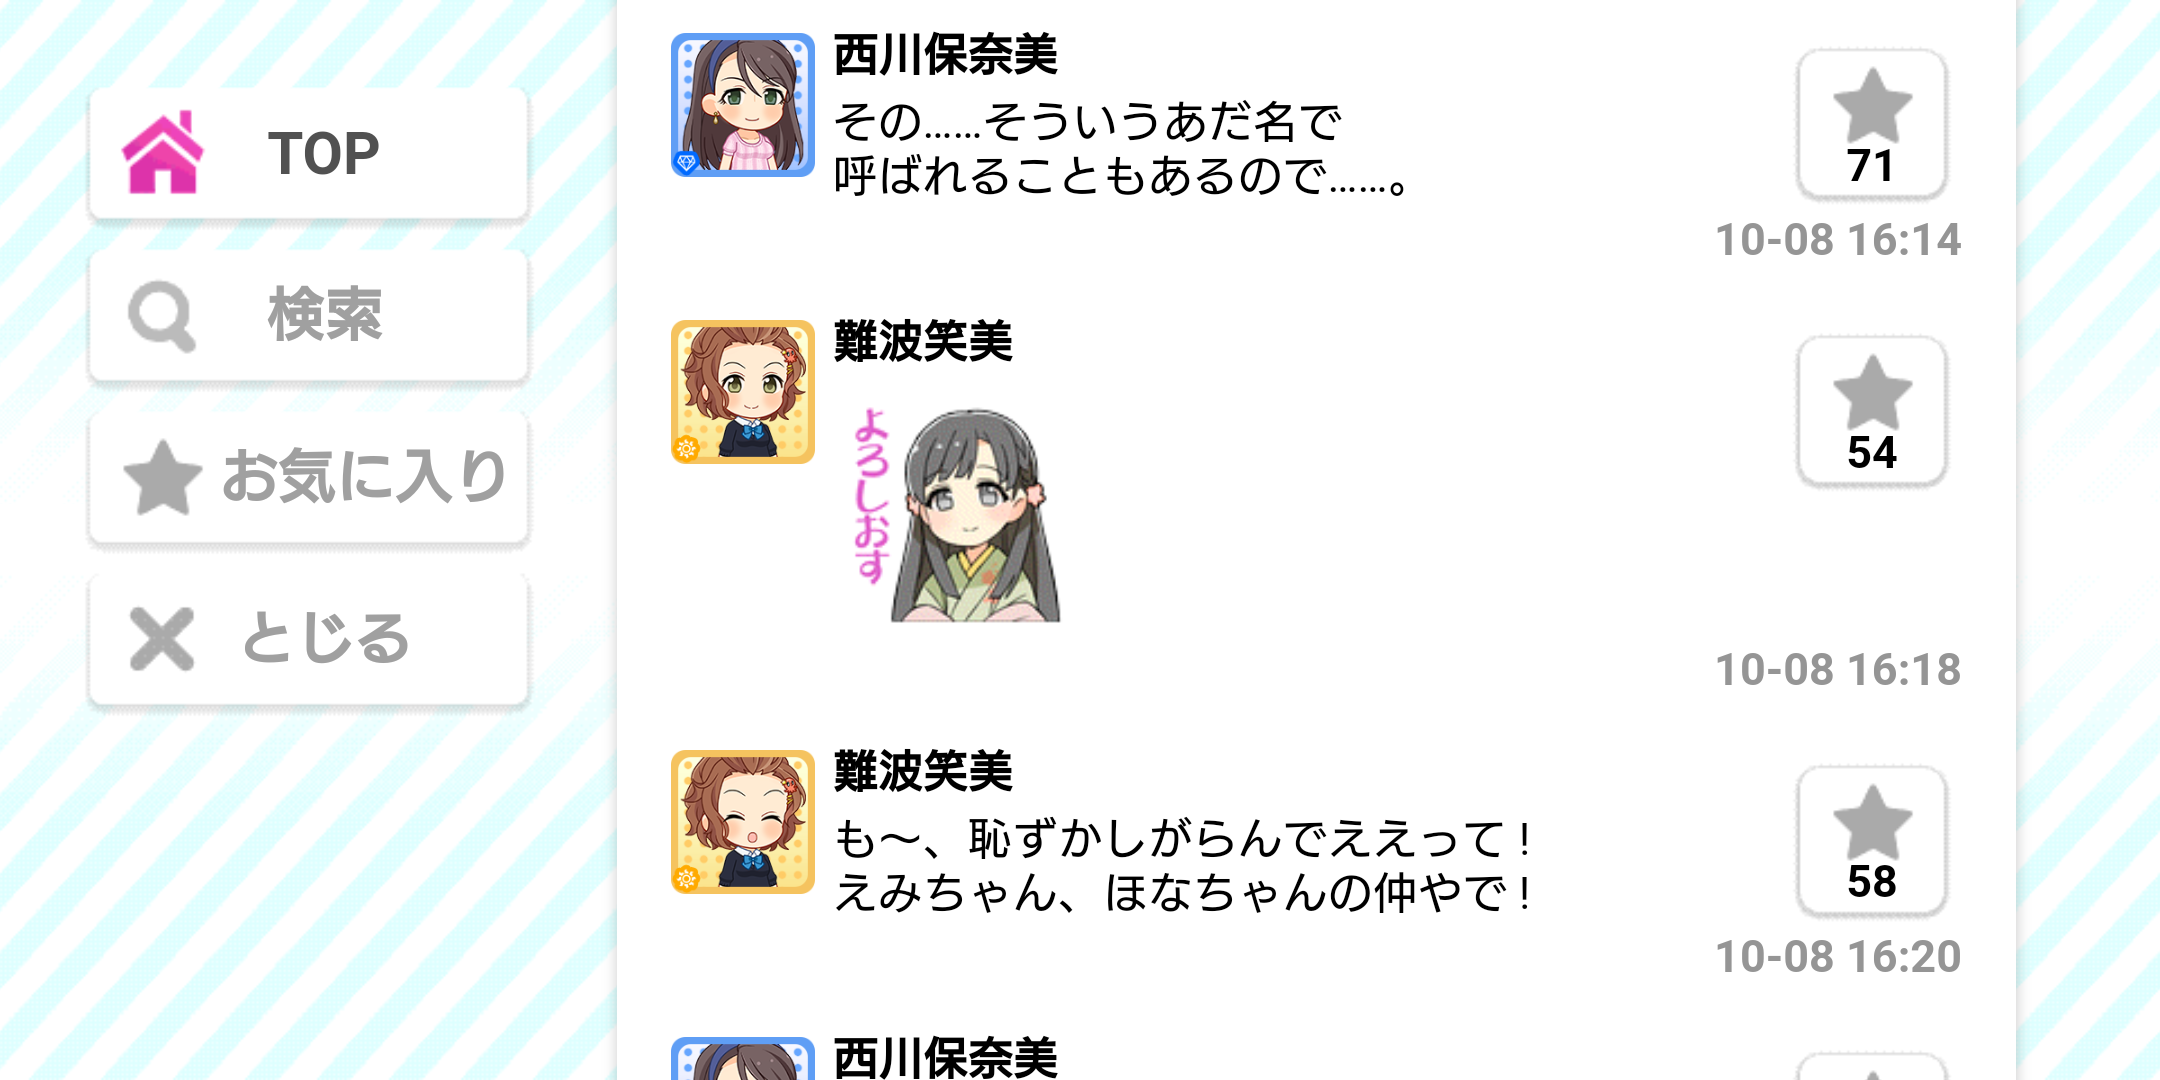The image size is (2160, 1080).
Task: Tap the よろしおす kimono girl sticker
Action: click(956, 514)
